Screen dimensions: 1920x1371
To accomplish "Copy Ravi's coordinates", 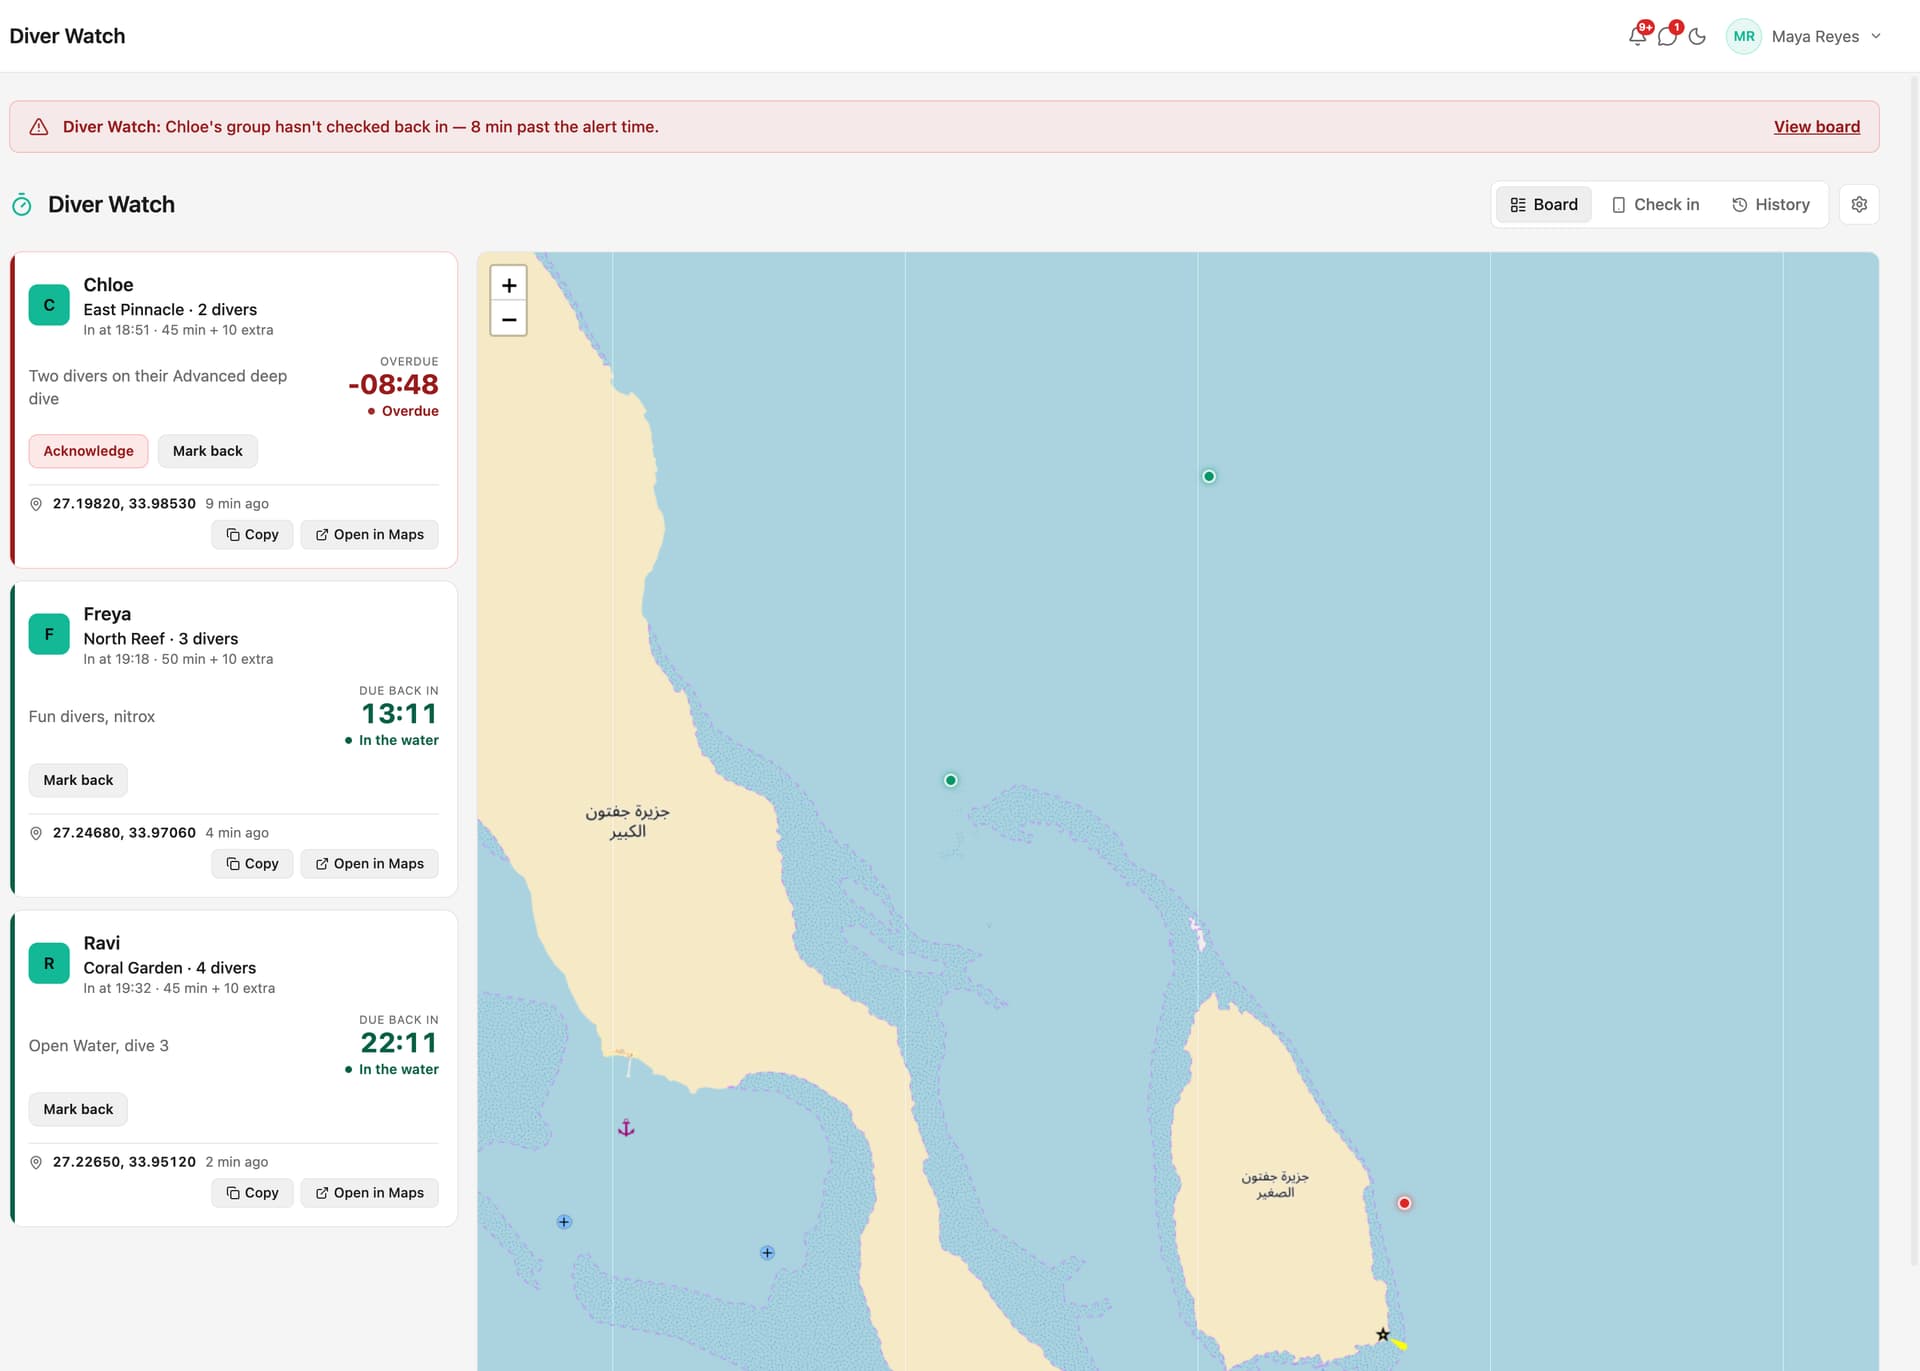I will pyautogui.click(x=252, y=1193).
